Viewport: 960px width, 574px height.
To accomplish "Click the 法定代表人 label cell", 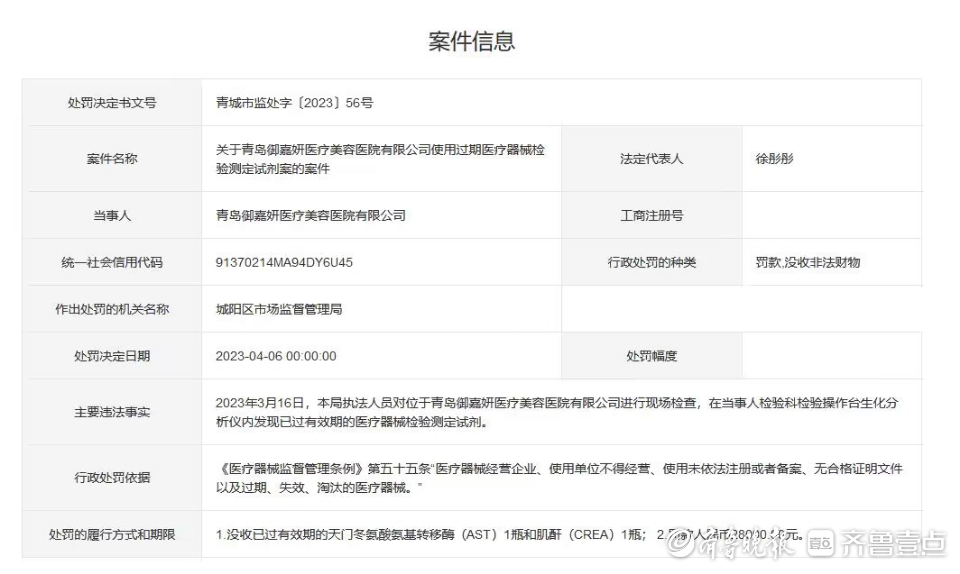I will click(x=651, y=159).
